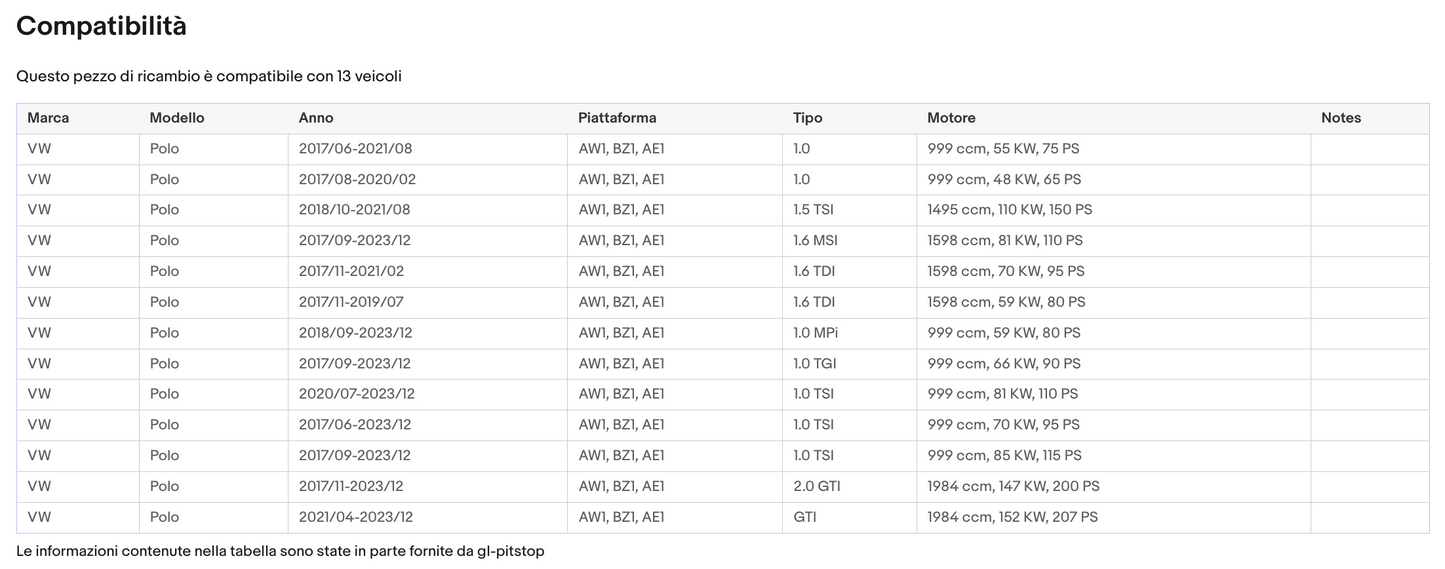Click the 2017/11-2019/07 year cell

coord(351,302)
